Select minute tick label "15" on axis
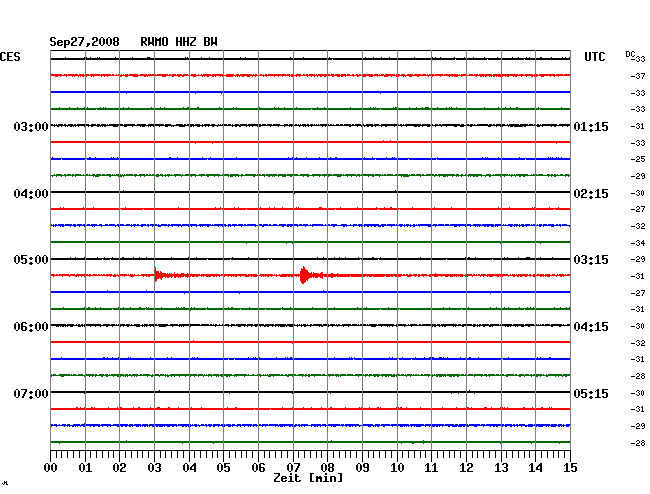Image resolution: width=650 pixels, height=494 pixels. pos(570,467)
